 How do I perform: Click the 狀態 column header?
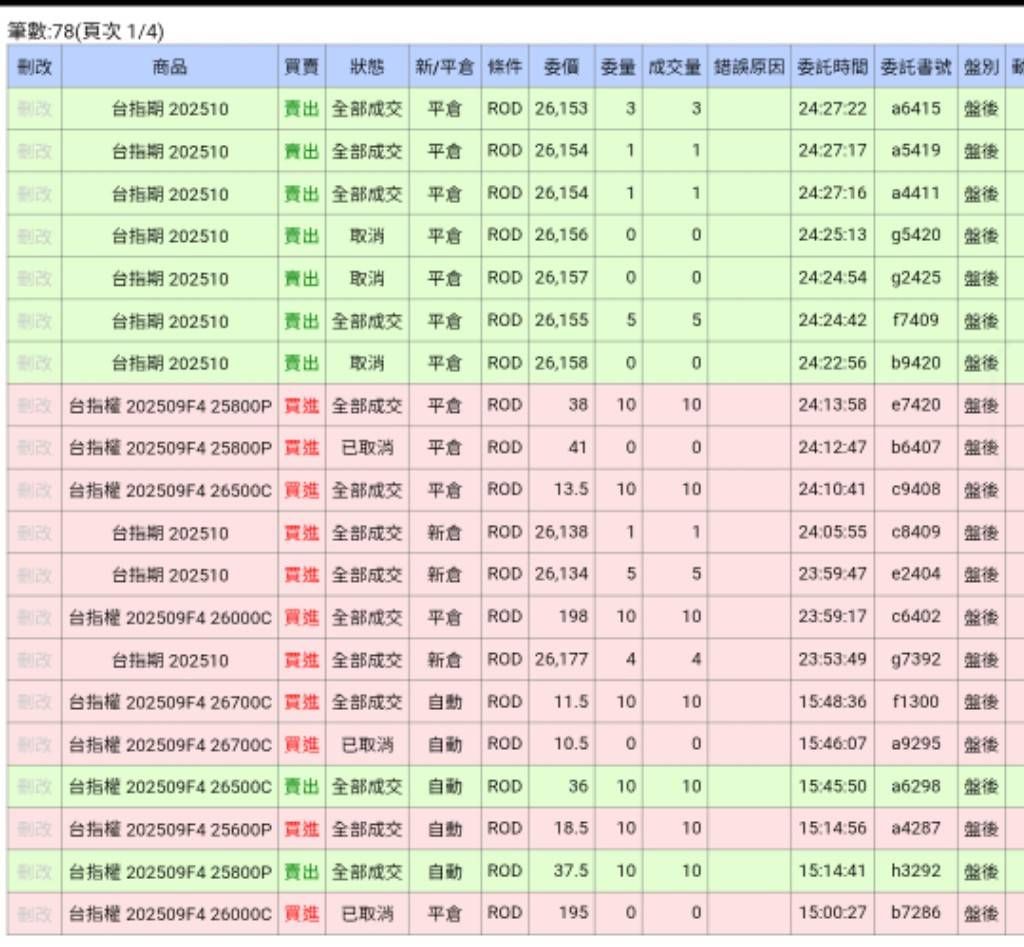click(366, 67)
